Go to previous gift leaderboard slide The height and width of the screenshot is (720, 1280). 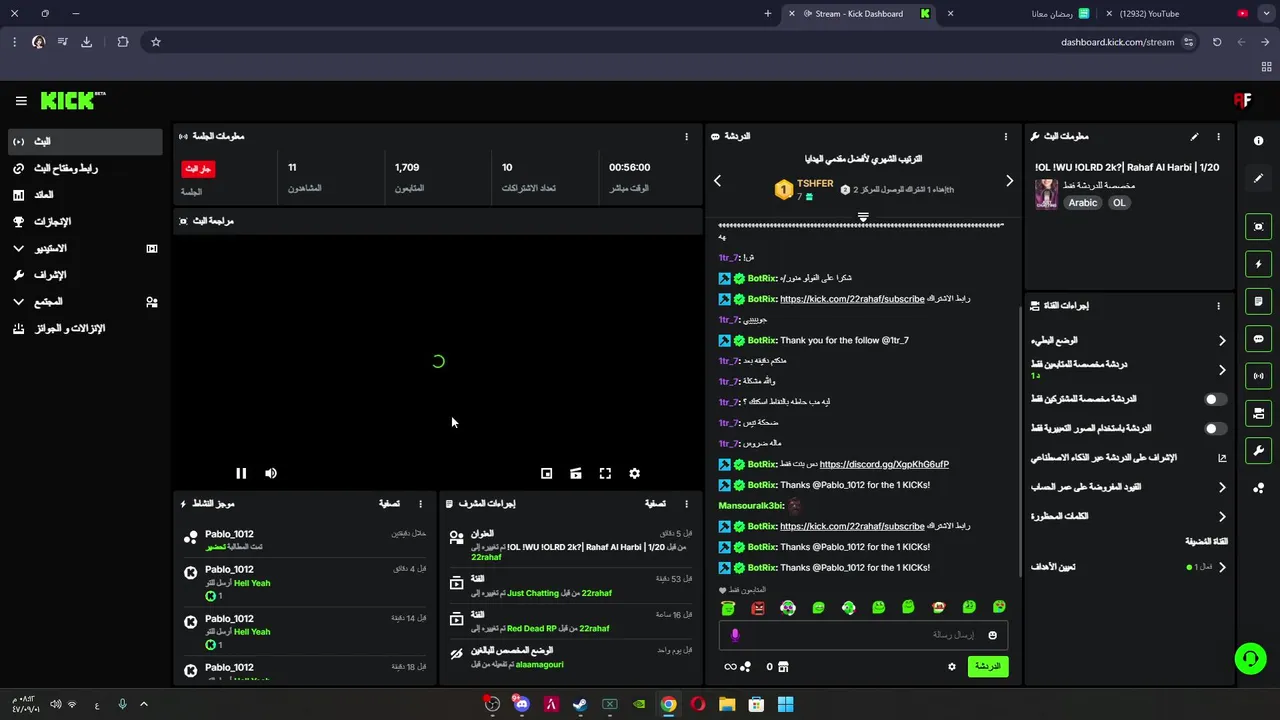717,181
